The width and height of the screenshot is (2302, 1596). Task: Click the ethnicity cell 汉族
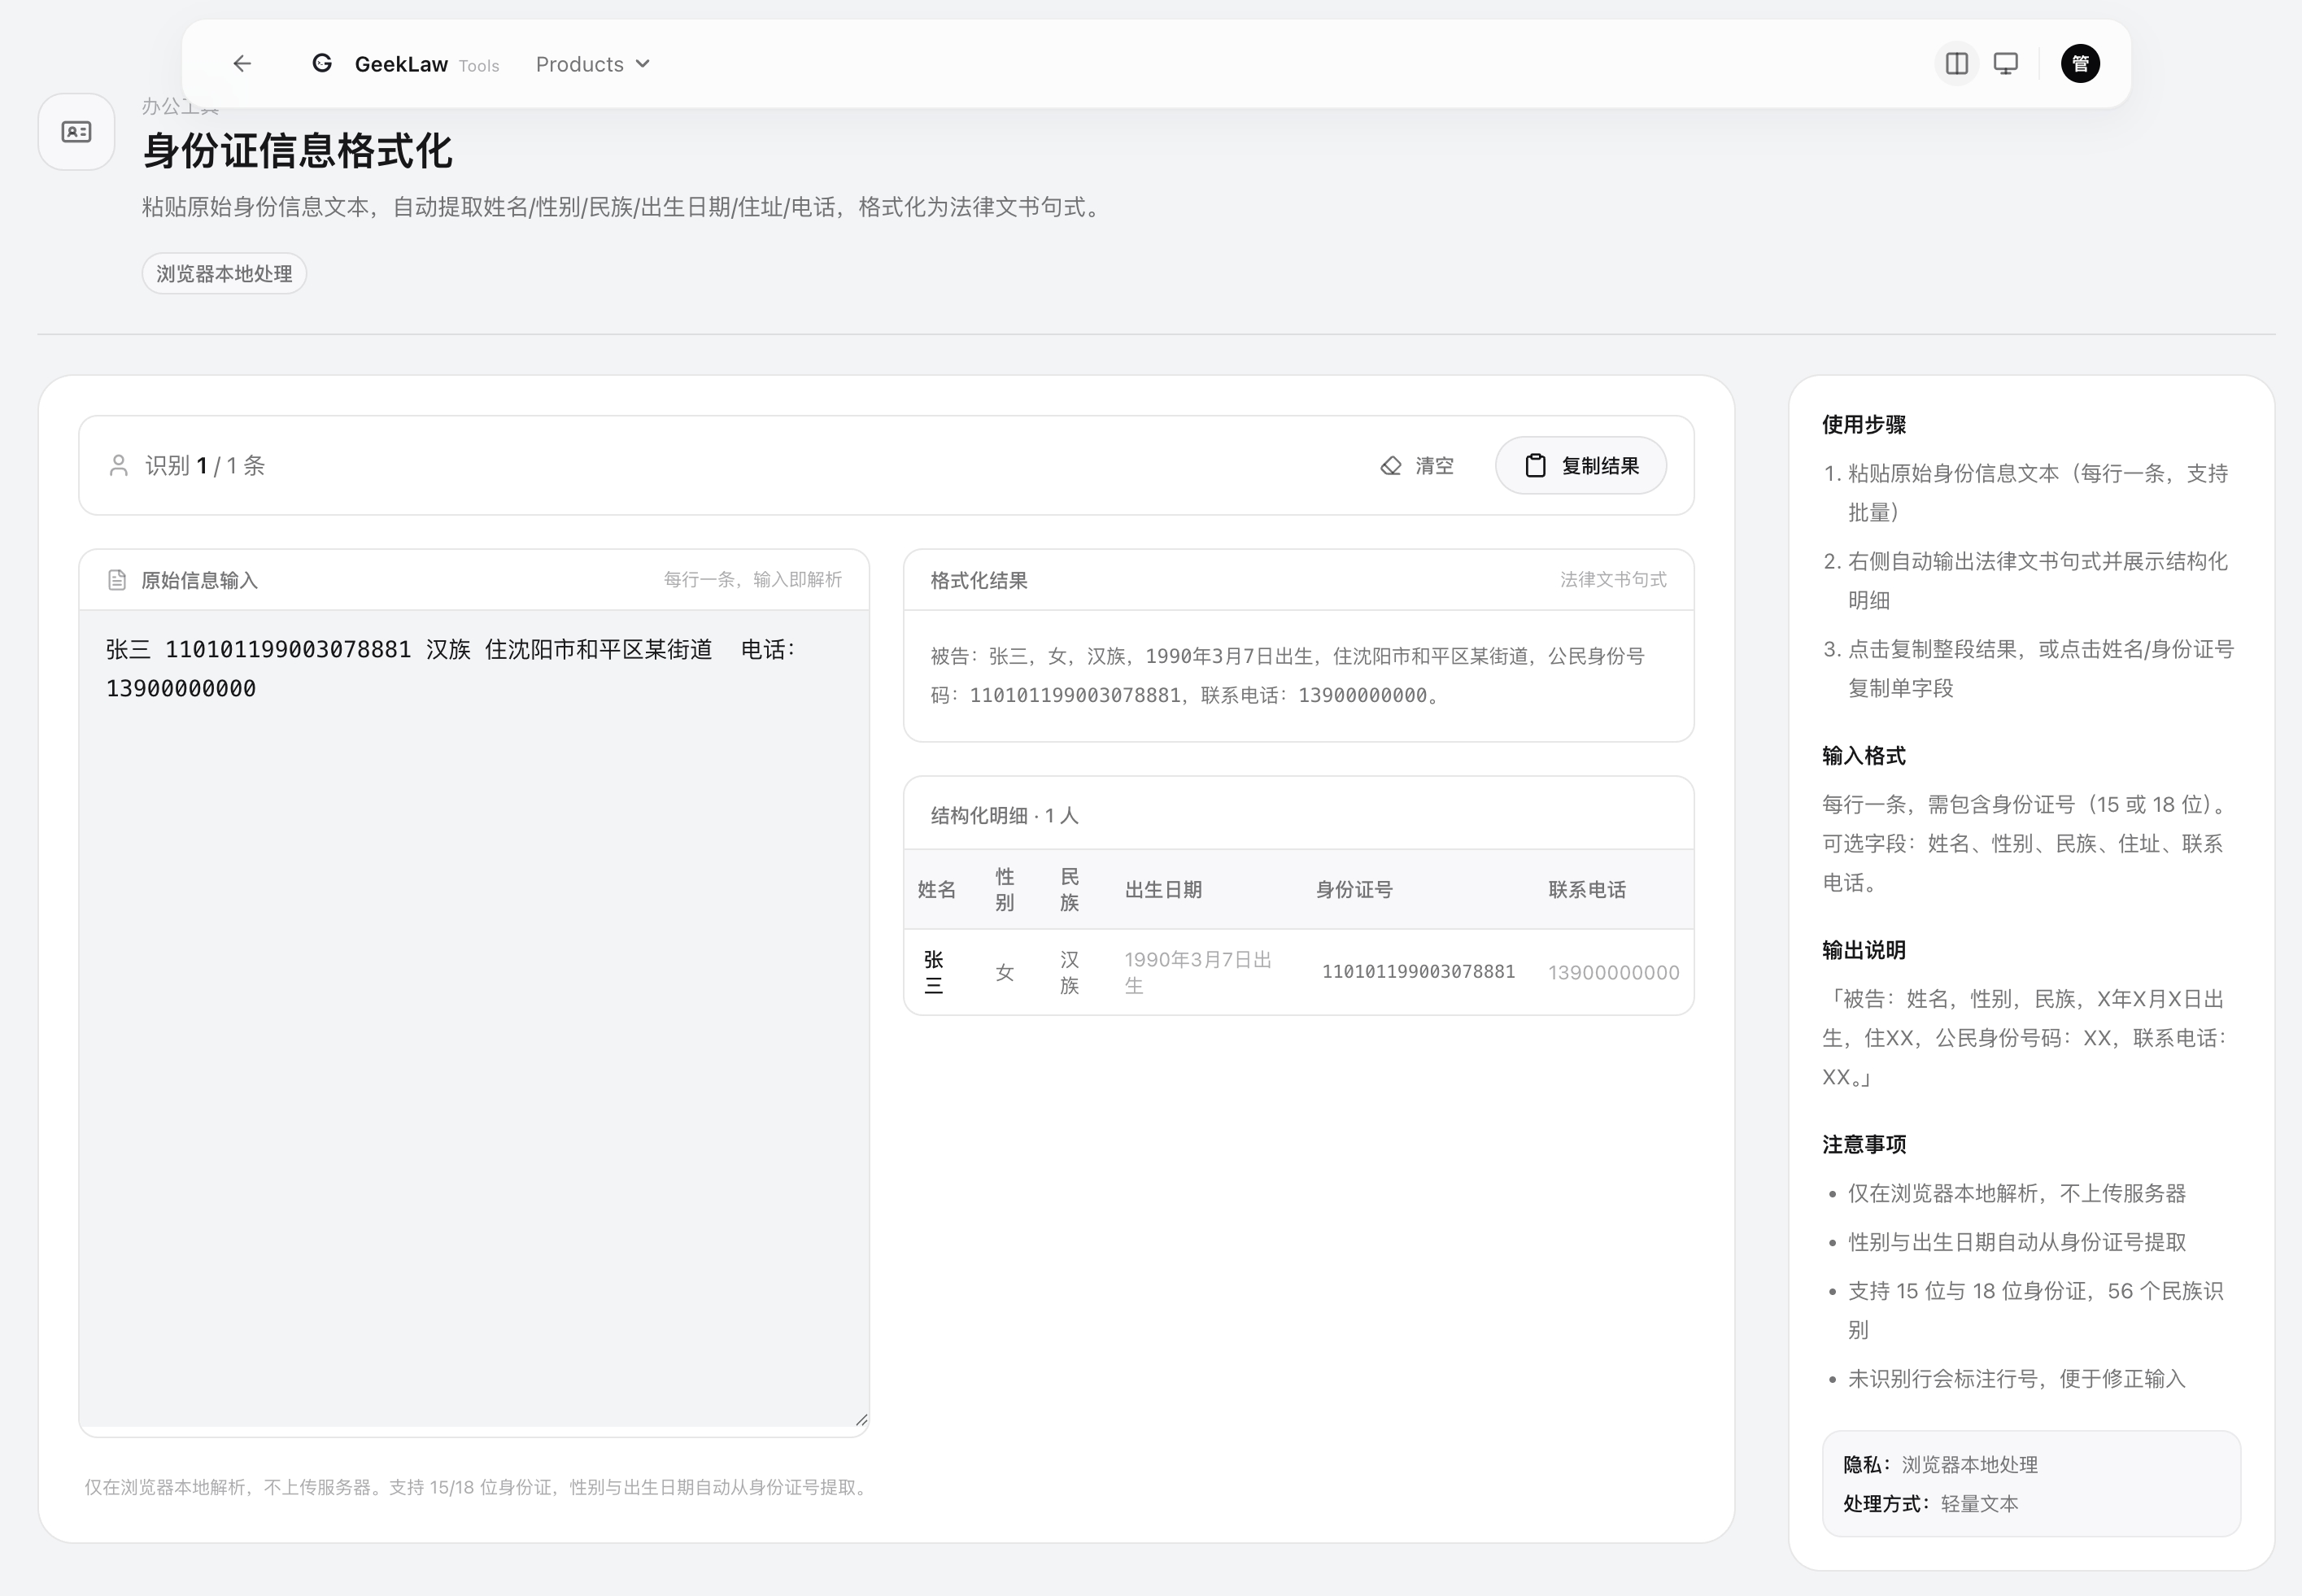click(1069, 972)
